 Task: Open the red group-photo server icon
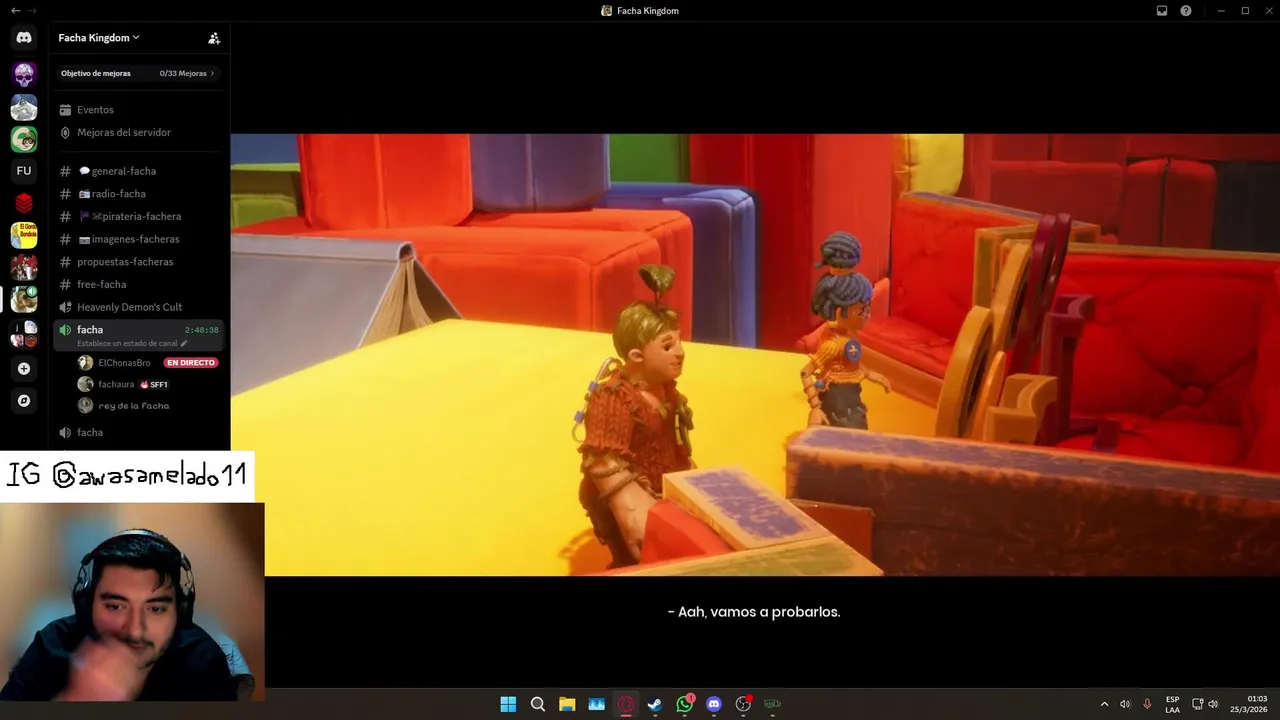tap(24, 267)
